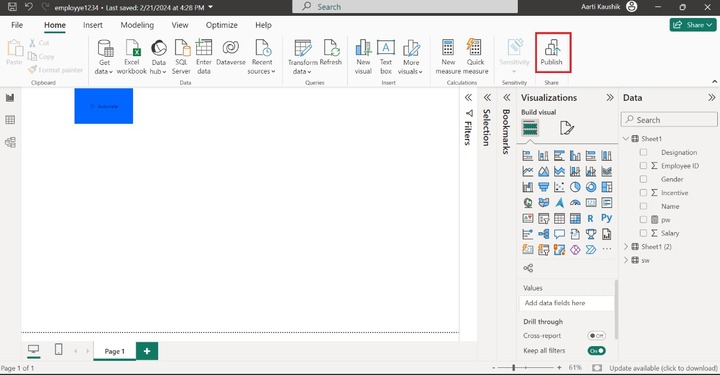Select the Stacked bar chart visualization
Viewport: 720px width, 375px height.
(528, 156)
